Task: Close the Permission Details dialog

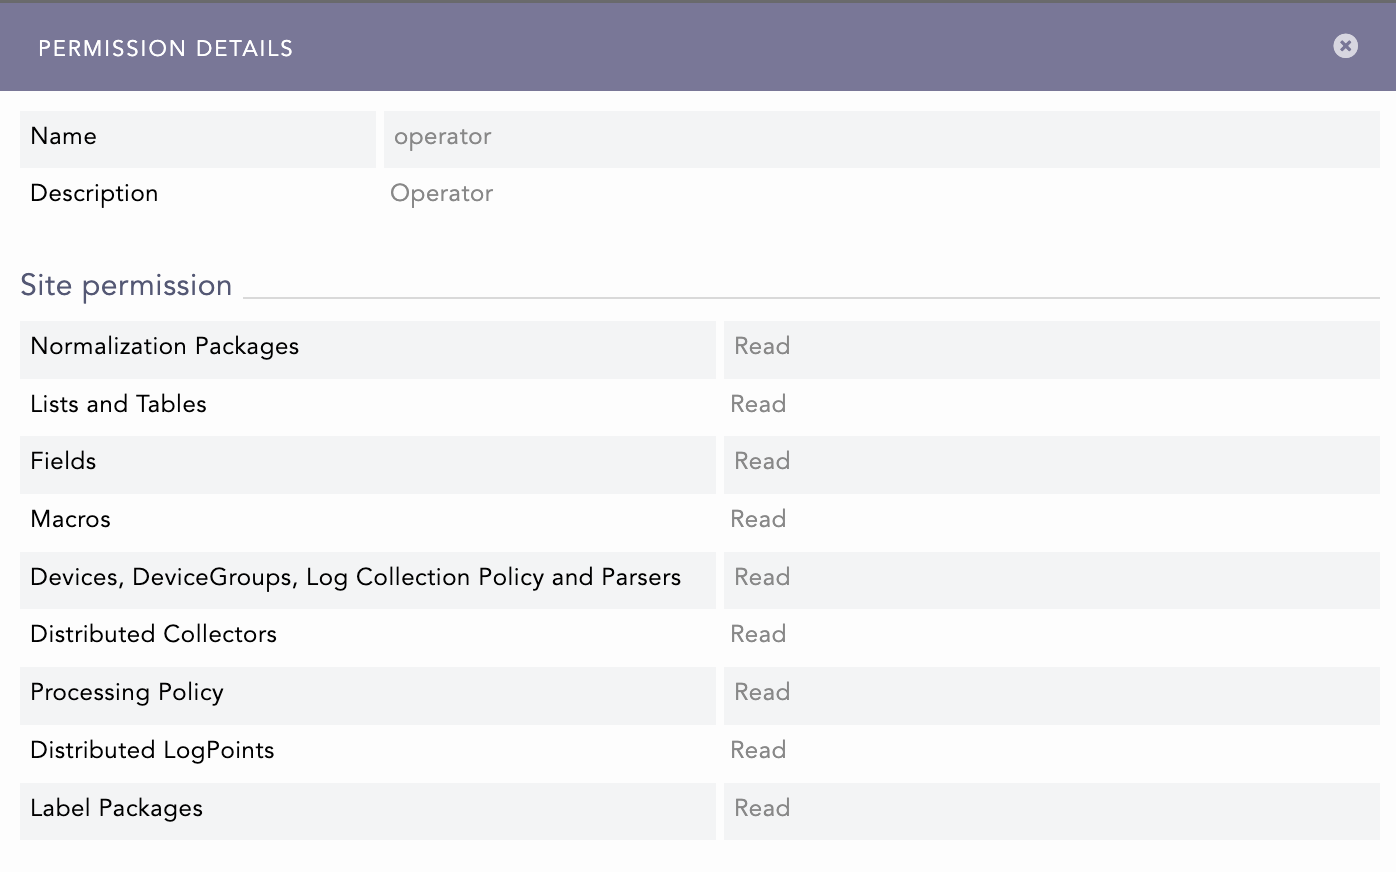Action: 1345,46
